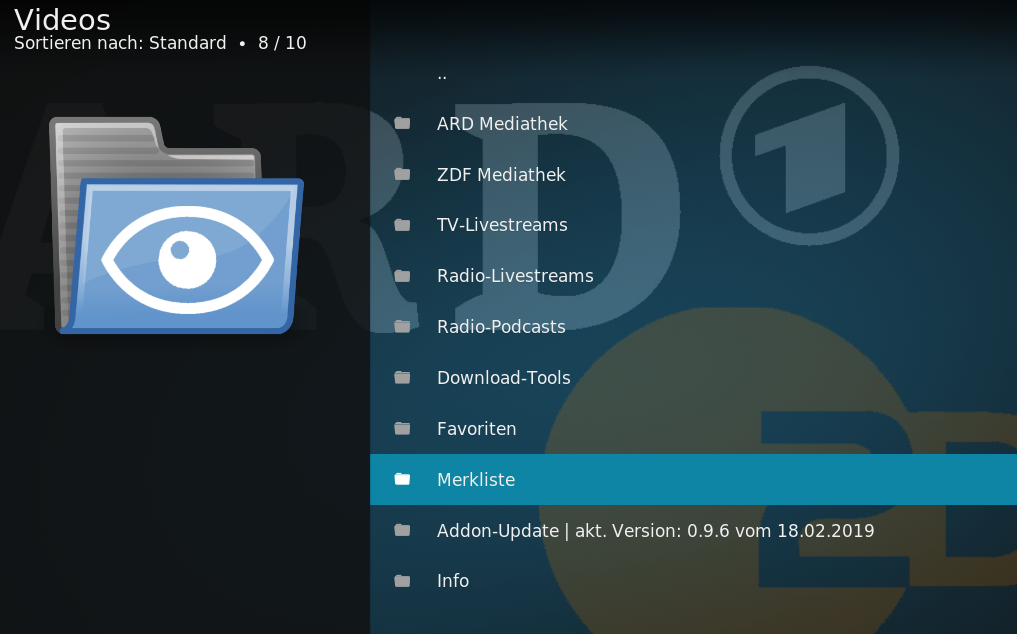
Task: Click the folder icon beside Info
Action: (402, 581)
